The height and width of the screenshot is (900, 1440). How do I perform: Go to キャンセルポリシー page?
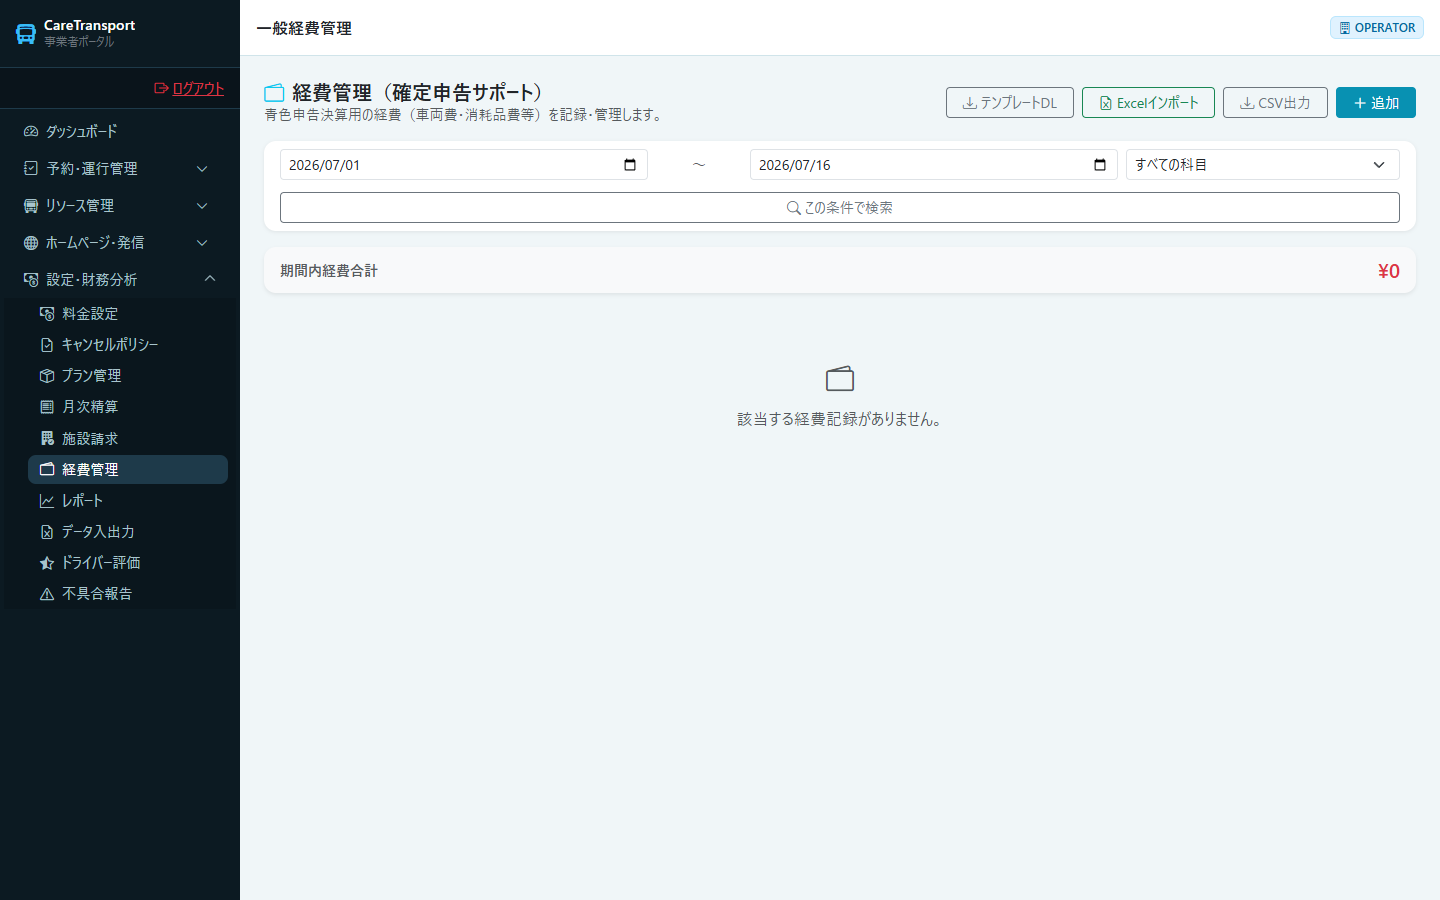click(x=128, y=344)
